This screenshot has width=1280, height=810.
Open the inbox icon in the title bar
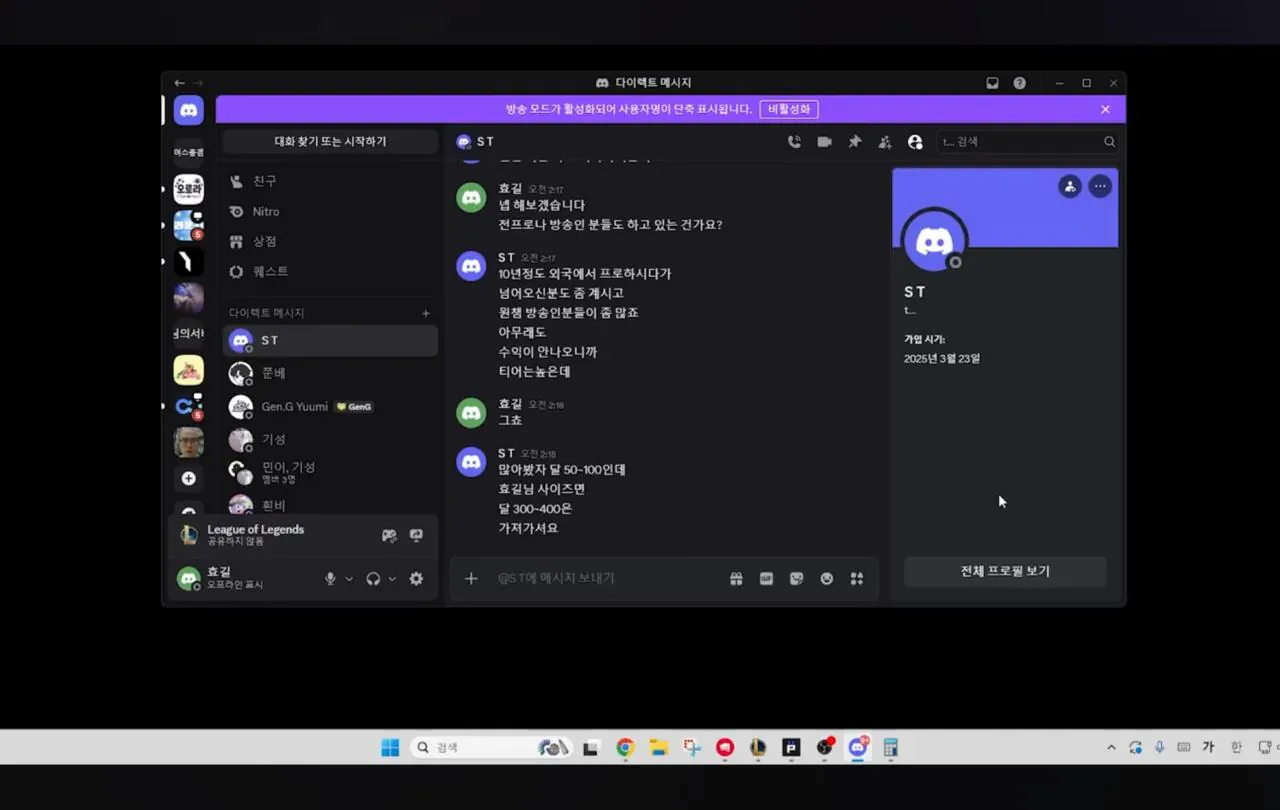point(992,83)
